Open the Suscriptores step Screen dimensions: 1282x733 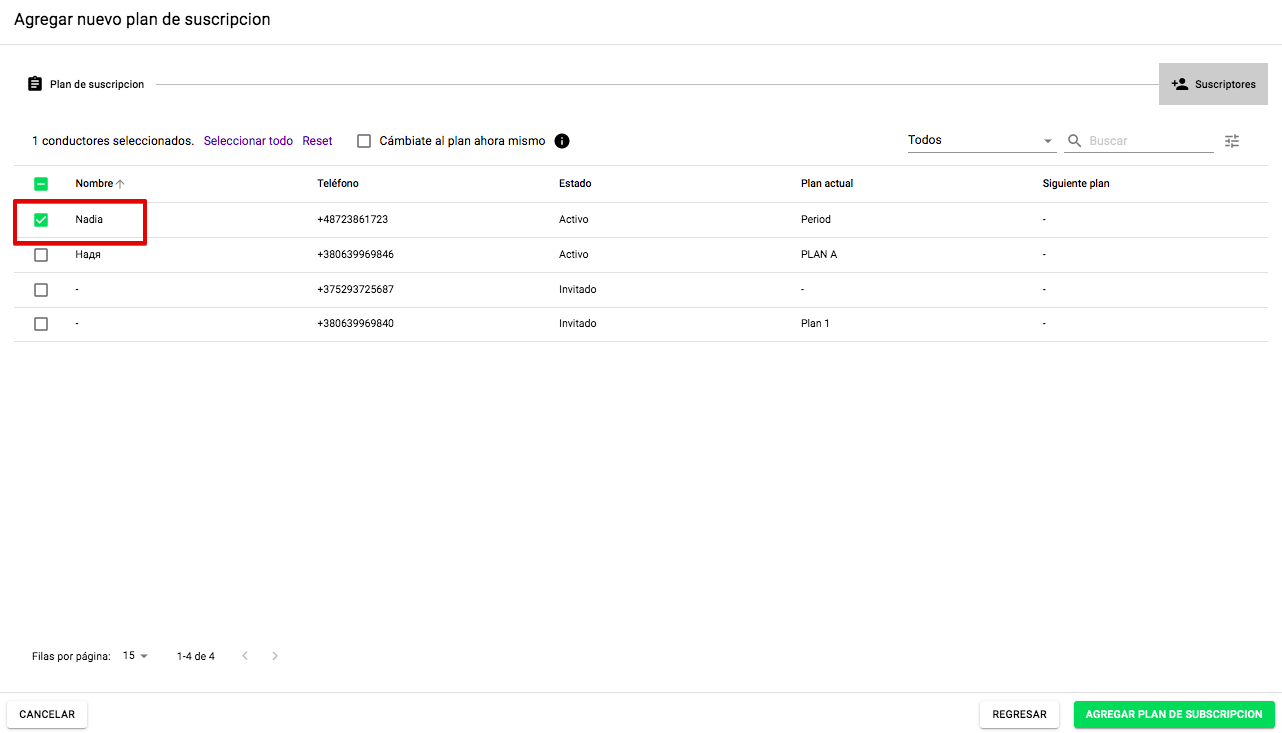coord(1213,84)
